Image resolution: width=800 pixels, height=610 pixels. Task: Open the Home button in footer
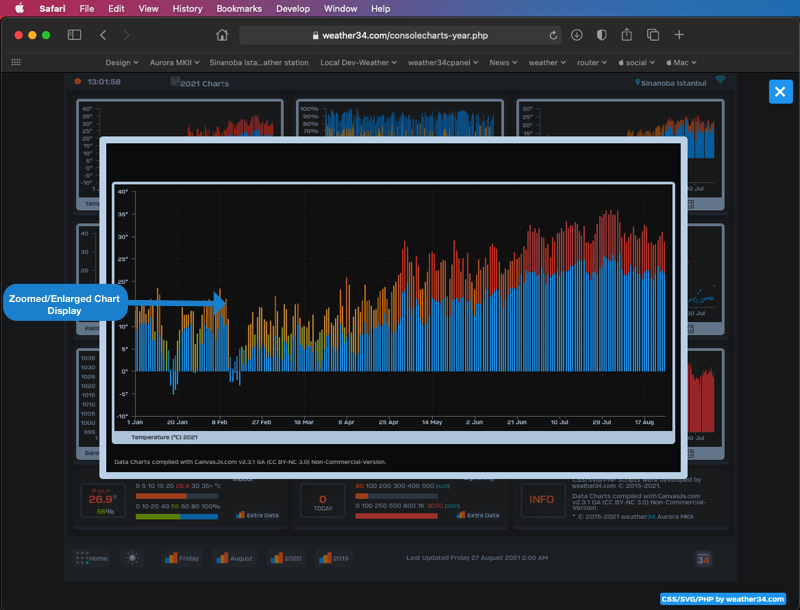92,558
